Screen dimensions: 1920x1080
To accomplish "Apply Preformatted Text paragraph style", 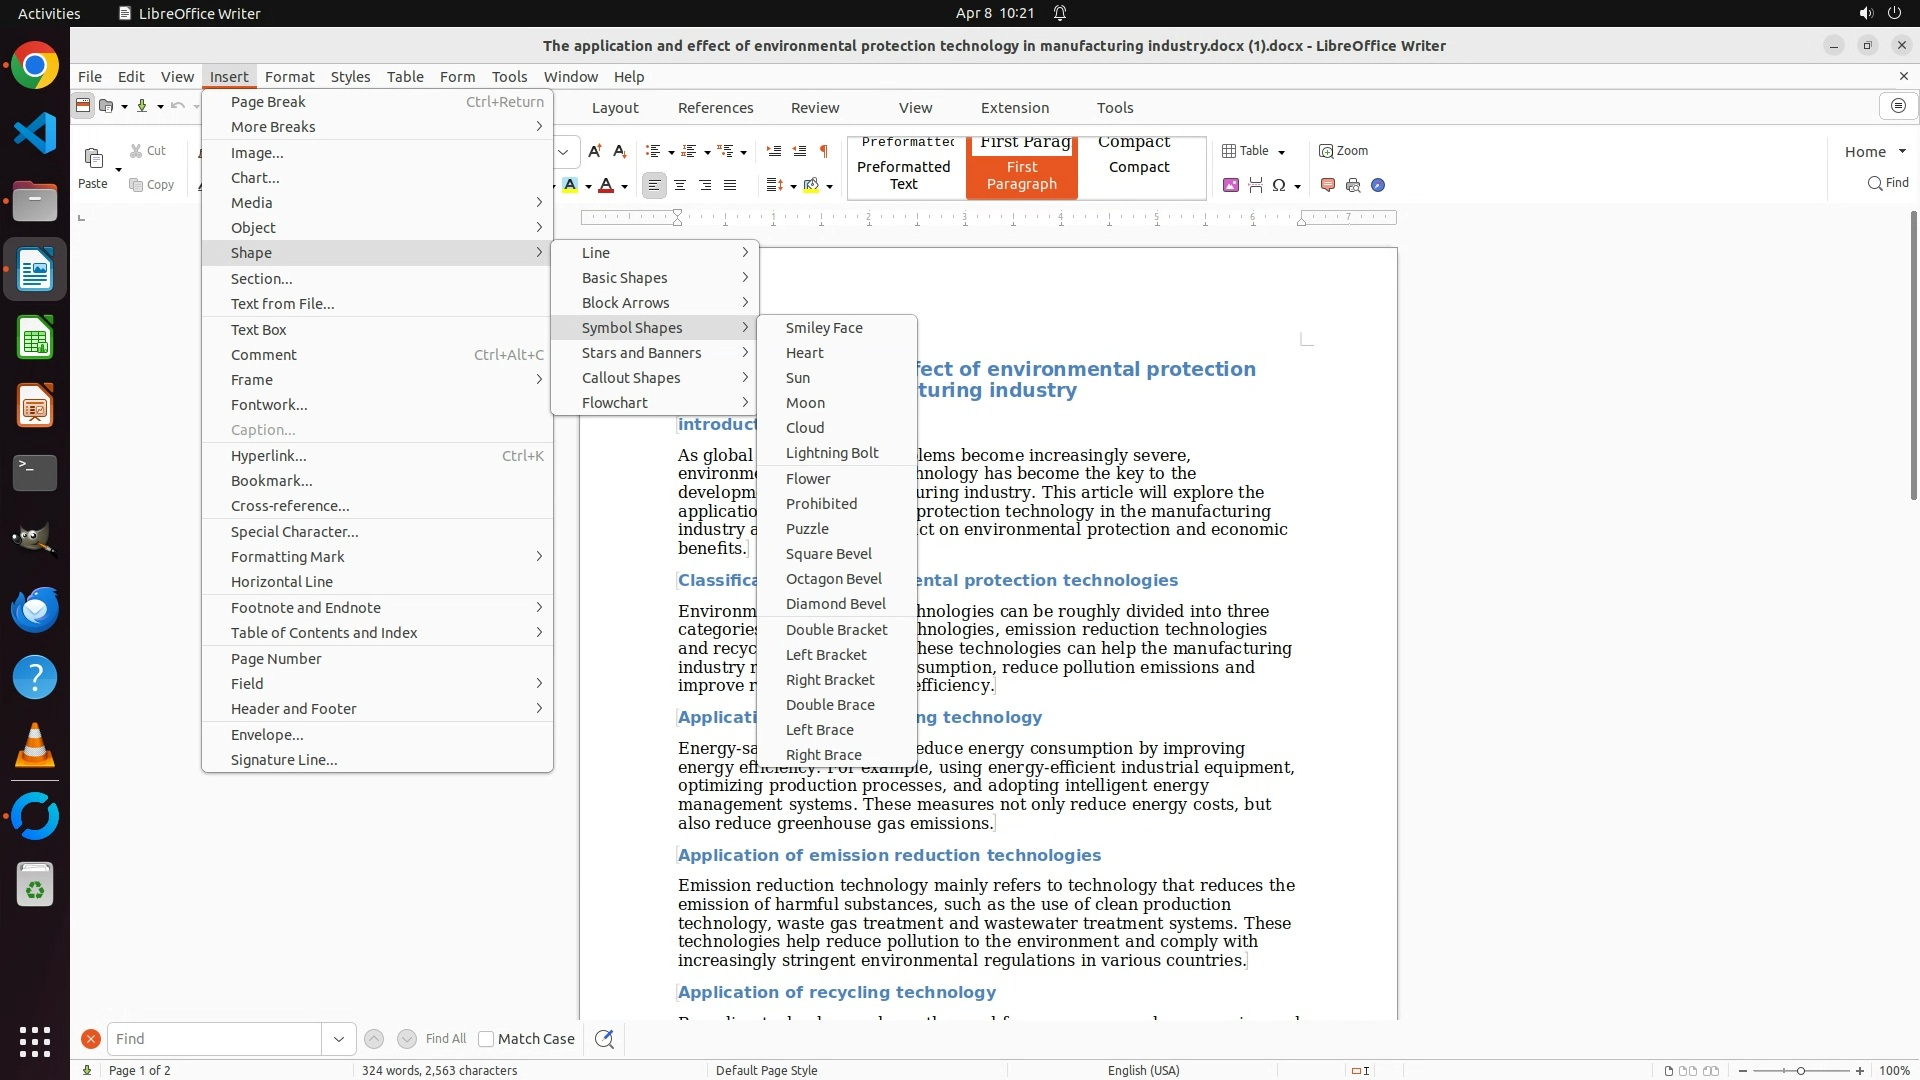I will [x=903, y=175].
